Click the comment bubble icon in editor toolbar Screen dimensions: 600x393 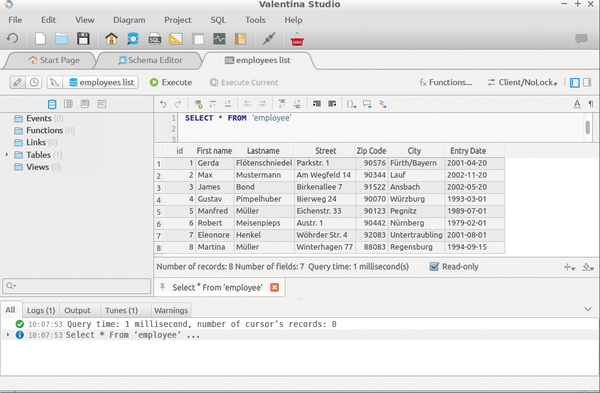pos(367,104)
